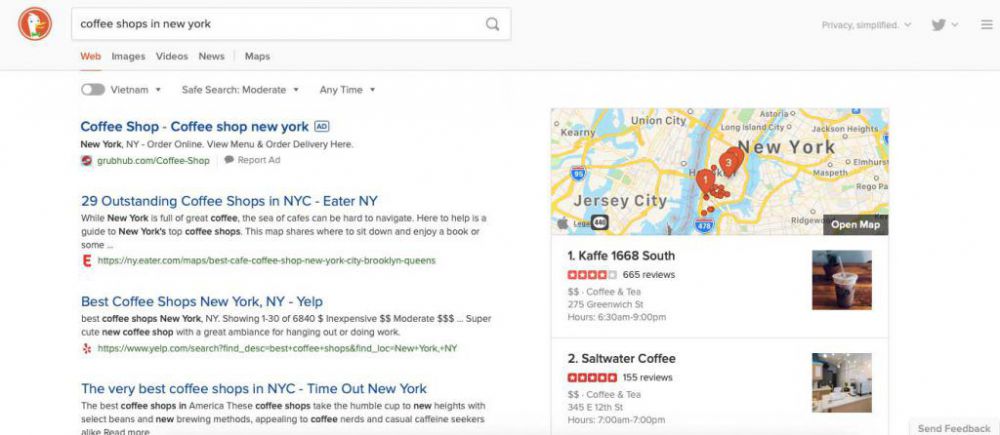The image size is (1000, 435).
Task: Click the Yelp favicon icon
Action: 87,348
